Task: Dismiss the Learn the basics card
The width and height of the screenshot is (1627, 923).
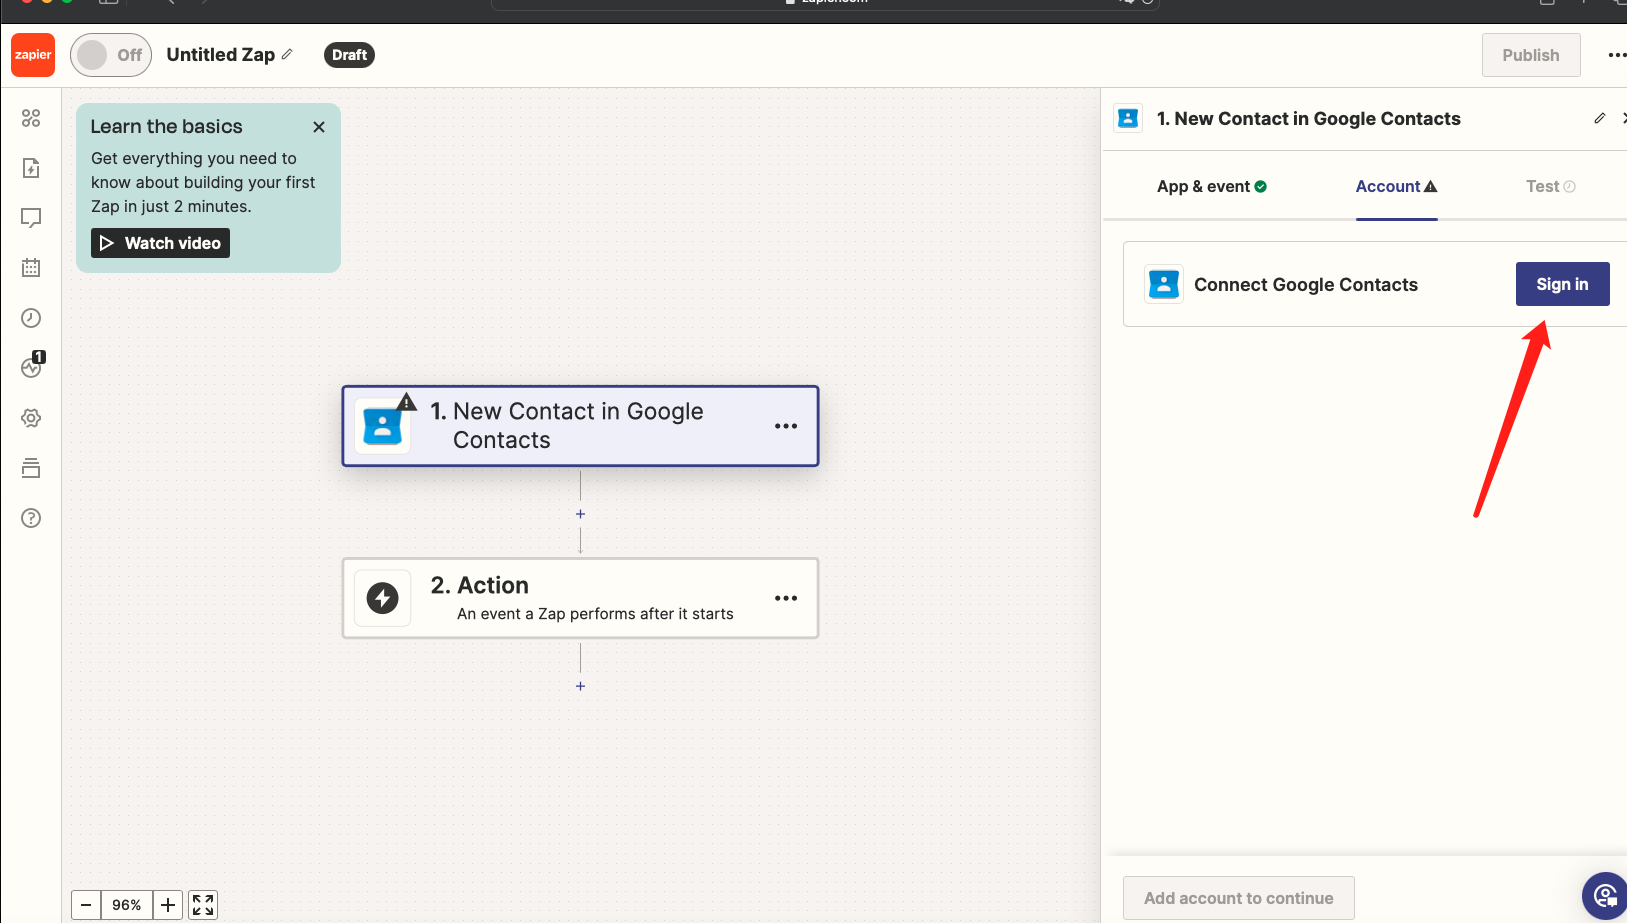Action: click(319, 127)
